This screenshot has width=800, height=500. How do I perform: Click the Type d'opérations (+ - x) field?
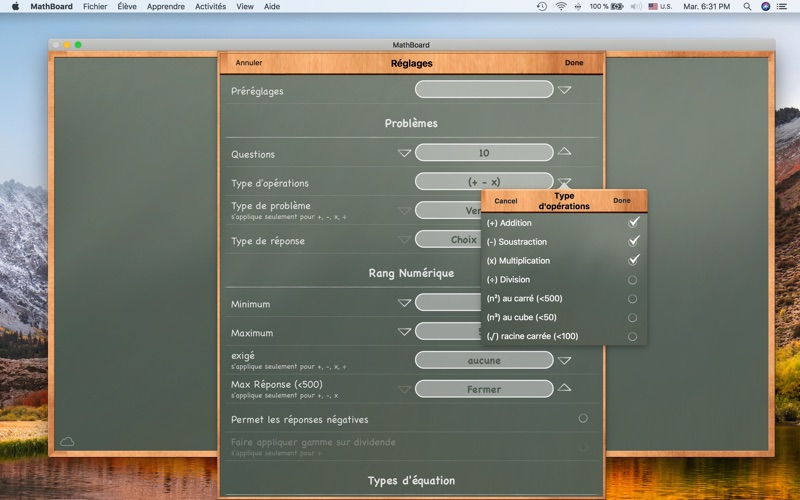[484, 181]
